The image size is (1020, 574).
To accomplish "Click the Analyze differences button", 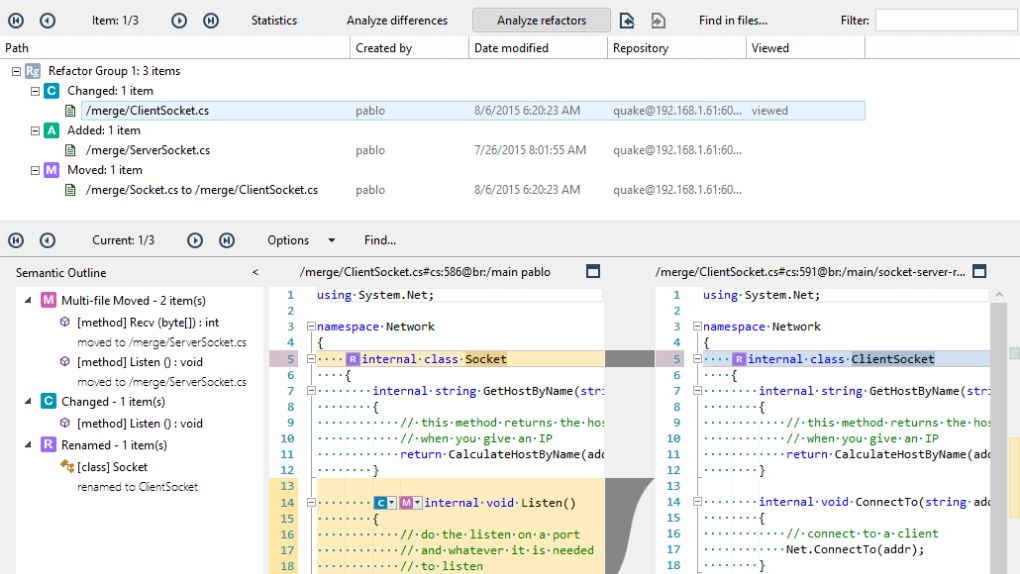I will coord(397,20).
